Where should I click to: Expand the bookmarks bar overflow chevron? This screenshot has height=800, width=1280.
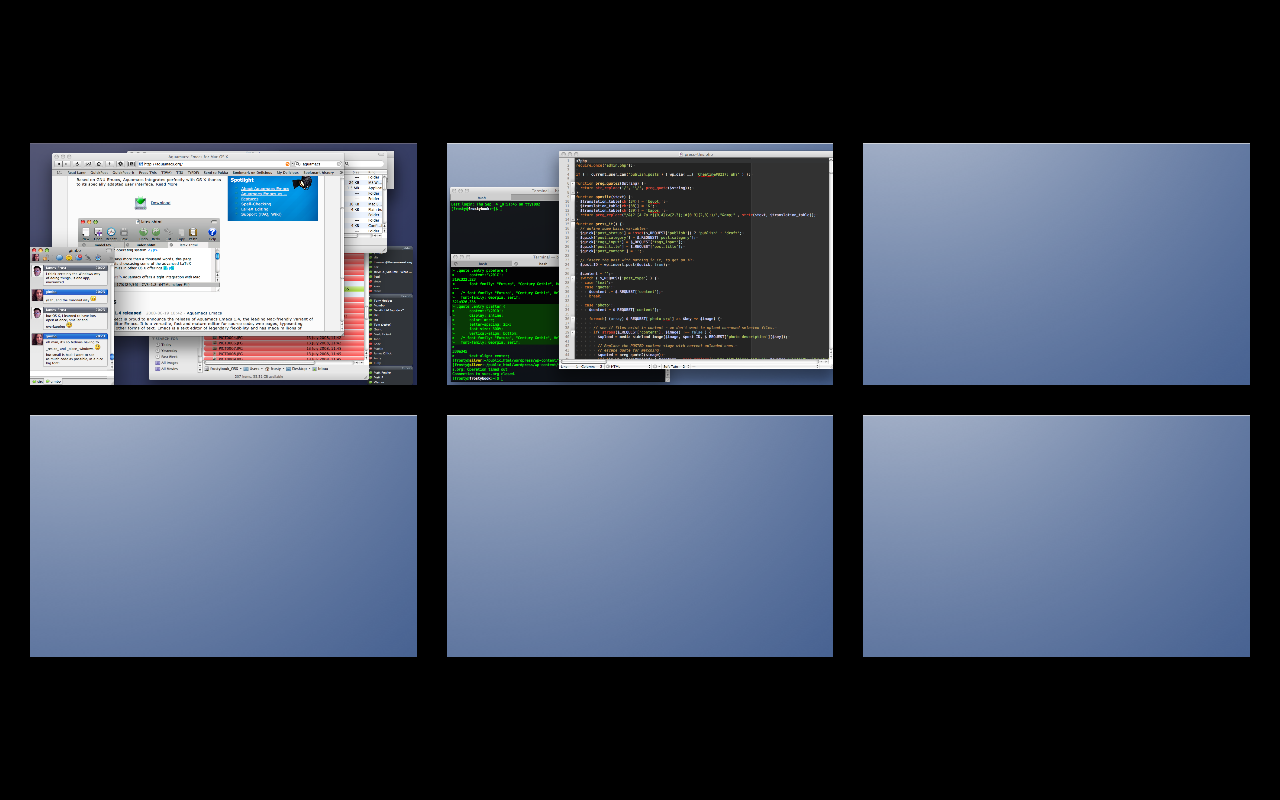(x=342, y=172)
